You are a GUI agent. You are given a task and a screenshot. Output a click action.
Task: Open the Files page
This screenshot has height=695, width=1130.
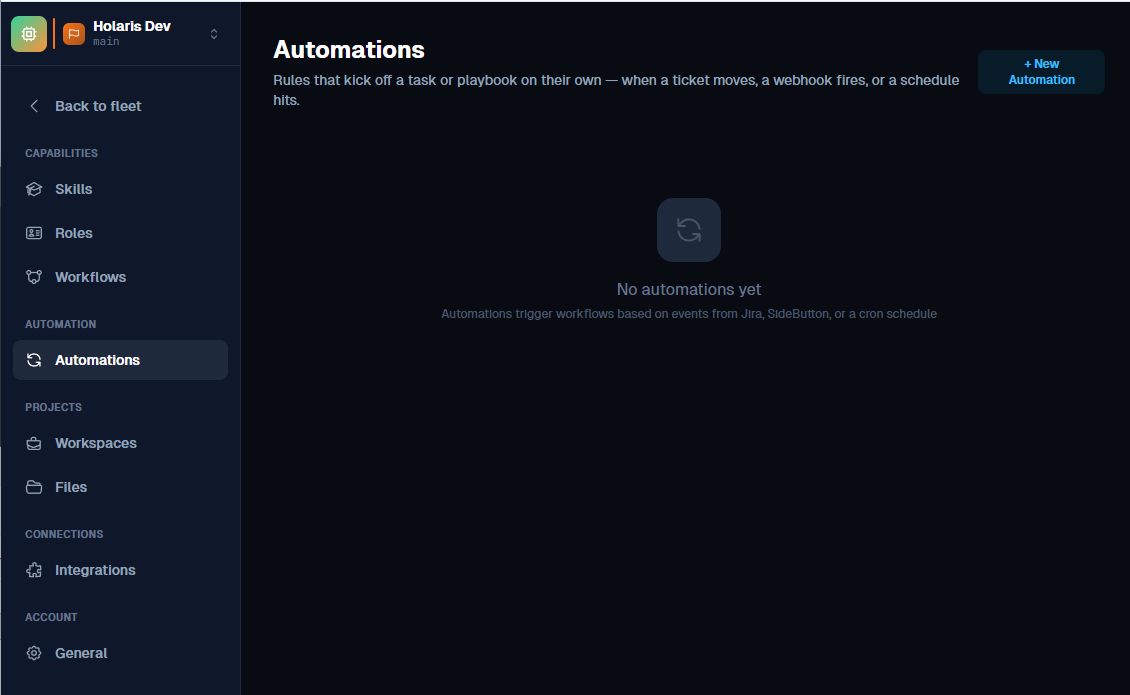[x=120, y=487]
